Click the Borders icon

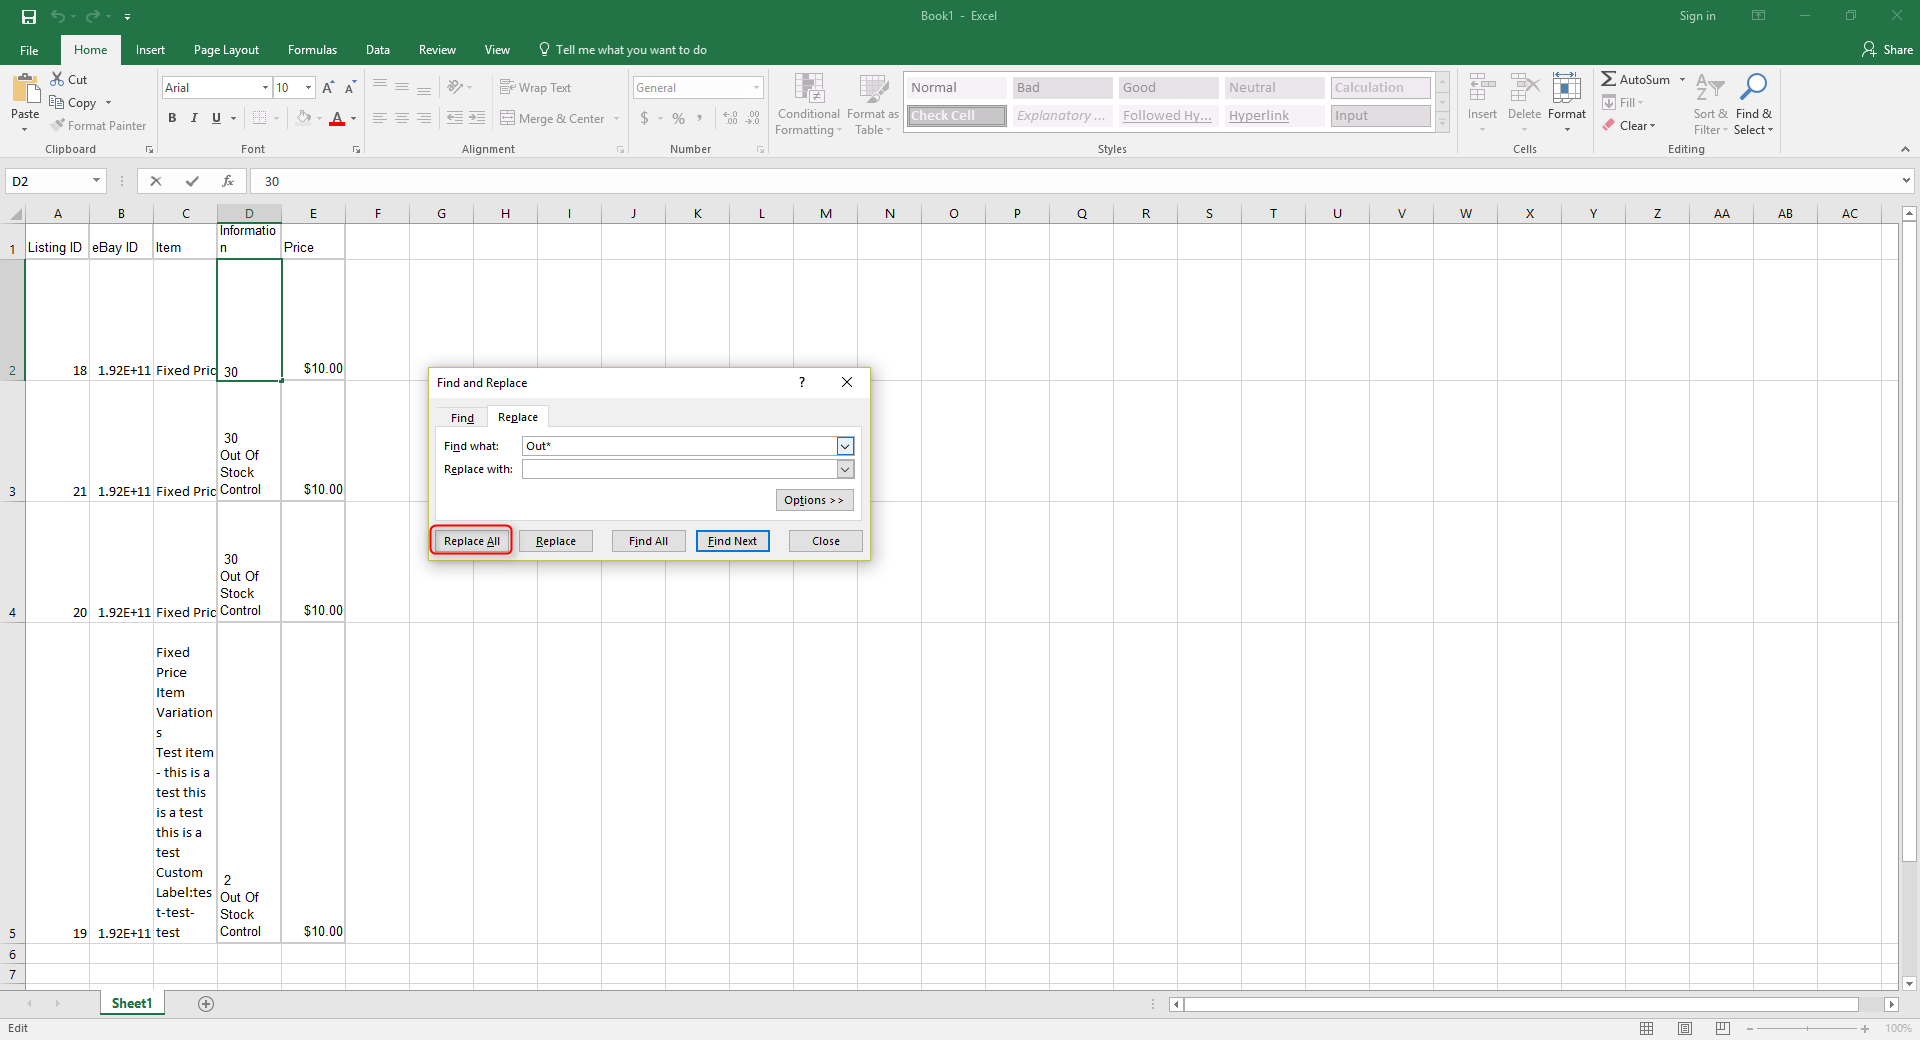tap(260, 118)
